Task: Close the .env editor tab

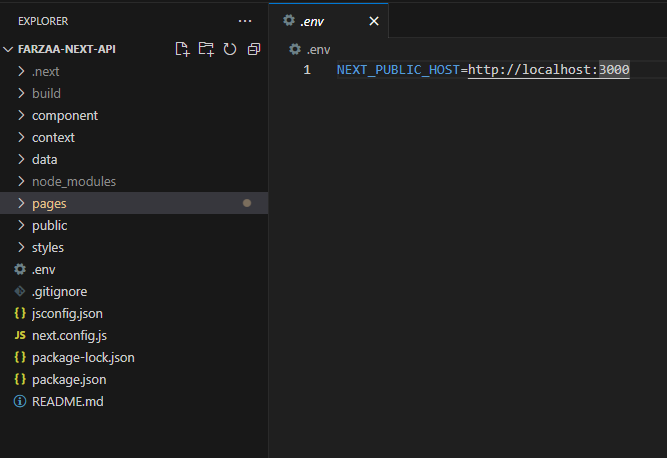Action: click(374, 21)
